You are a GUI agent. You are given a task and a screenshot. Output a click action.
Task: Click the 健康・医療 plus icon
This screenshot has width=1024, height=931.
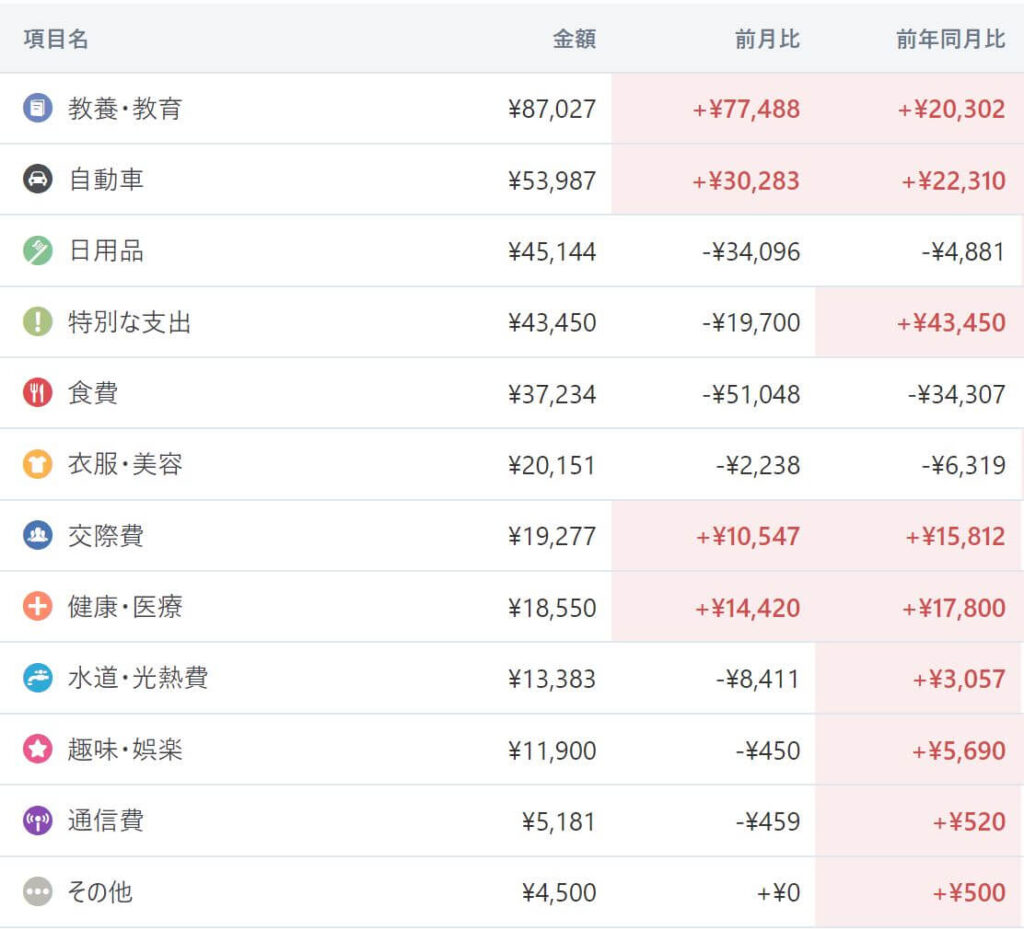click(x=37, y=607)
